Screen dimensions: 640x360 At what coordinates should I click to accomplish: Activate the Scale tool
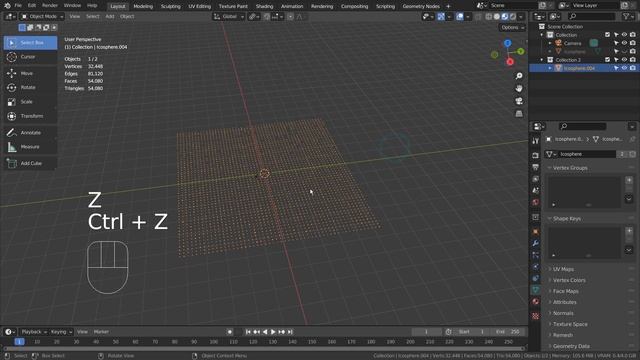click(31, 102)
